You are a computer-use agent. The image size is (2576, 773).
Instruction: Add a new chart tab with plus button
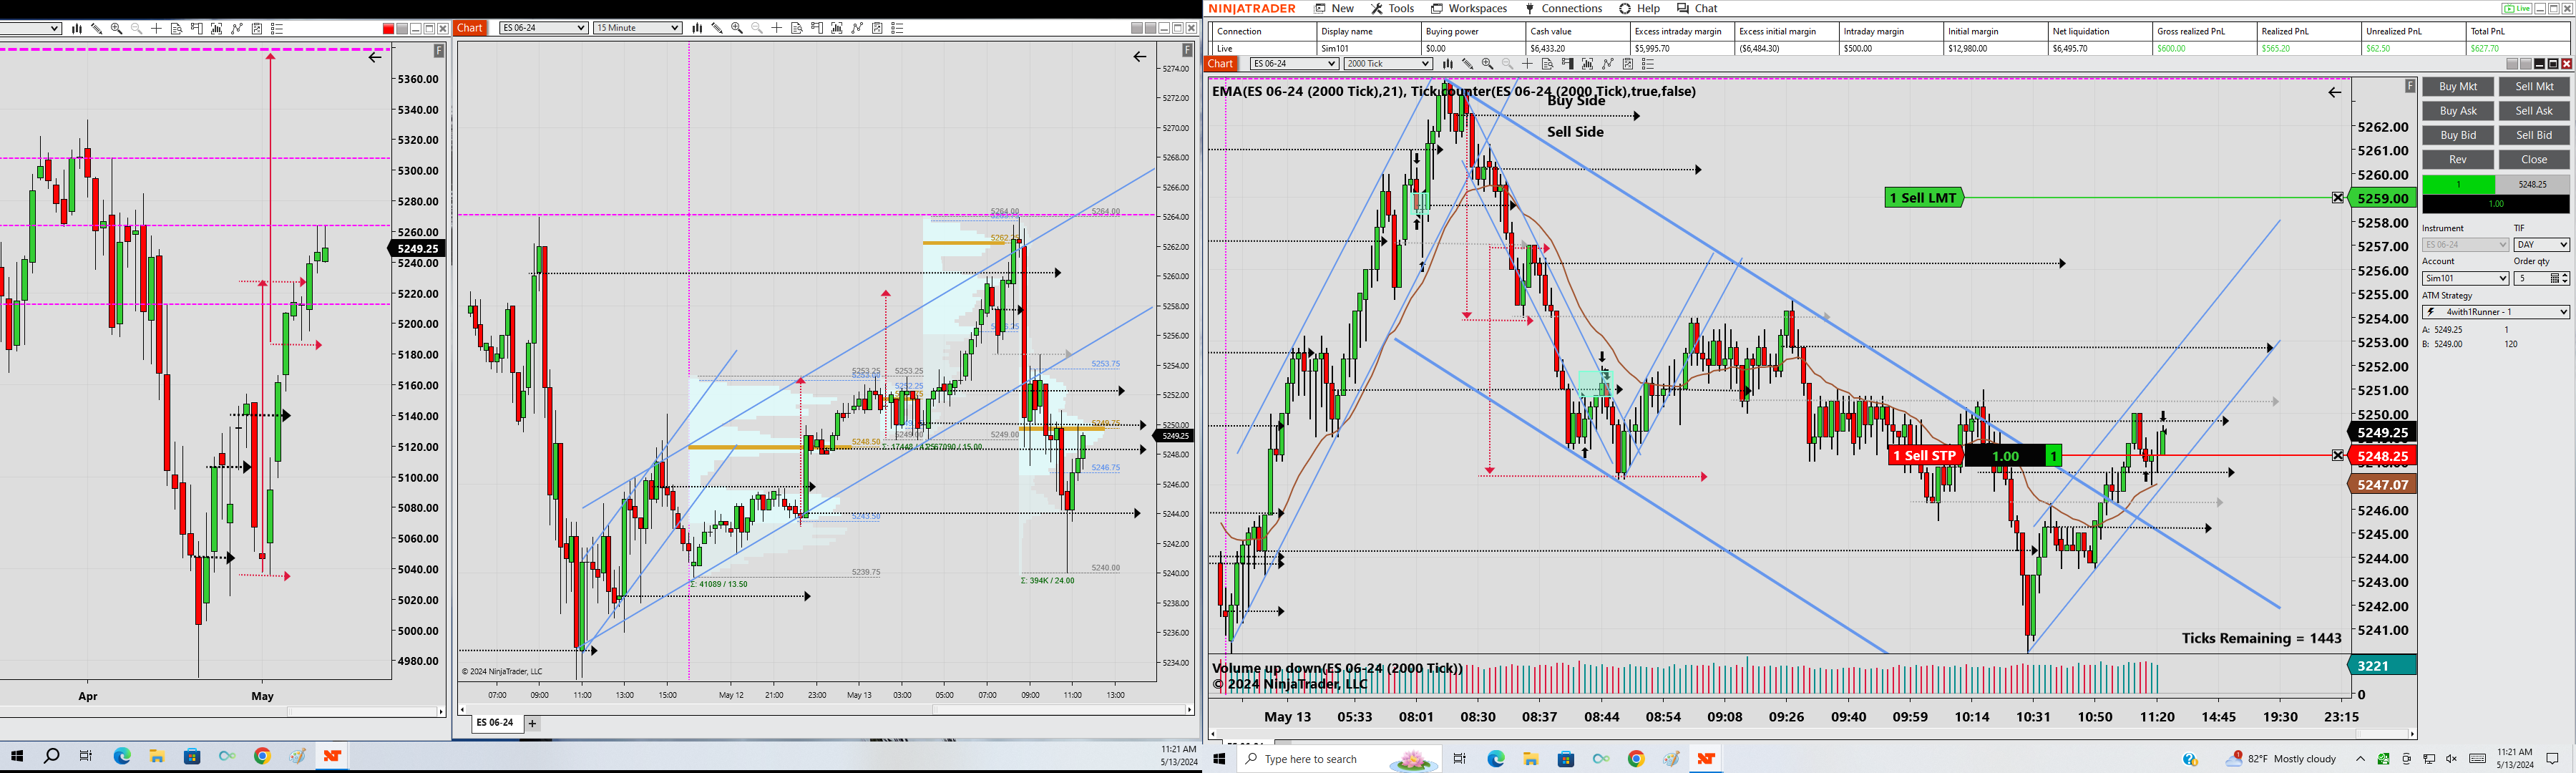pyautogui.click(x=532, y=723)
